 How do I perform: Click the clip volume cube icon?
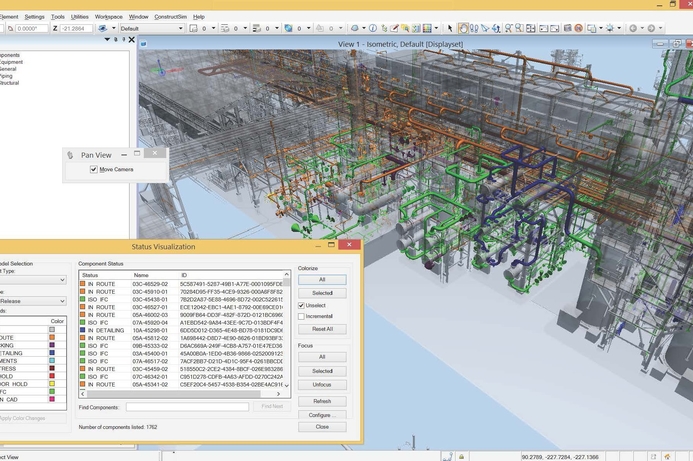point(567,28)
